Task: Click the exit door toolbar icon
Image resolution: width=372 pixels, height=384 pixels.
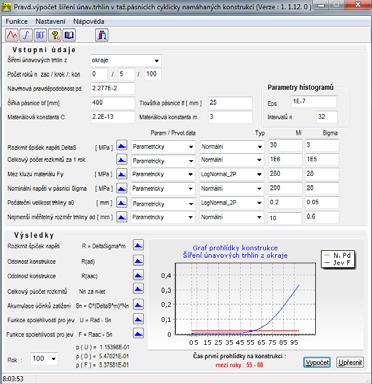Action: (102, 35)
